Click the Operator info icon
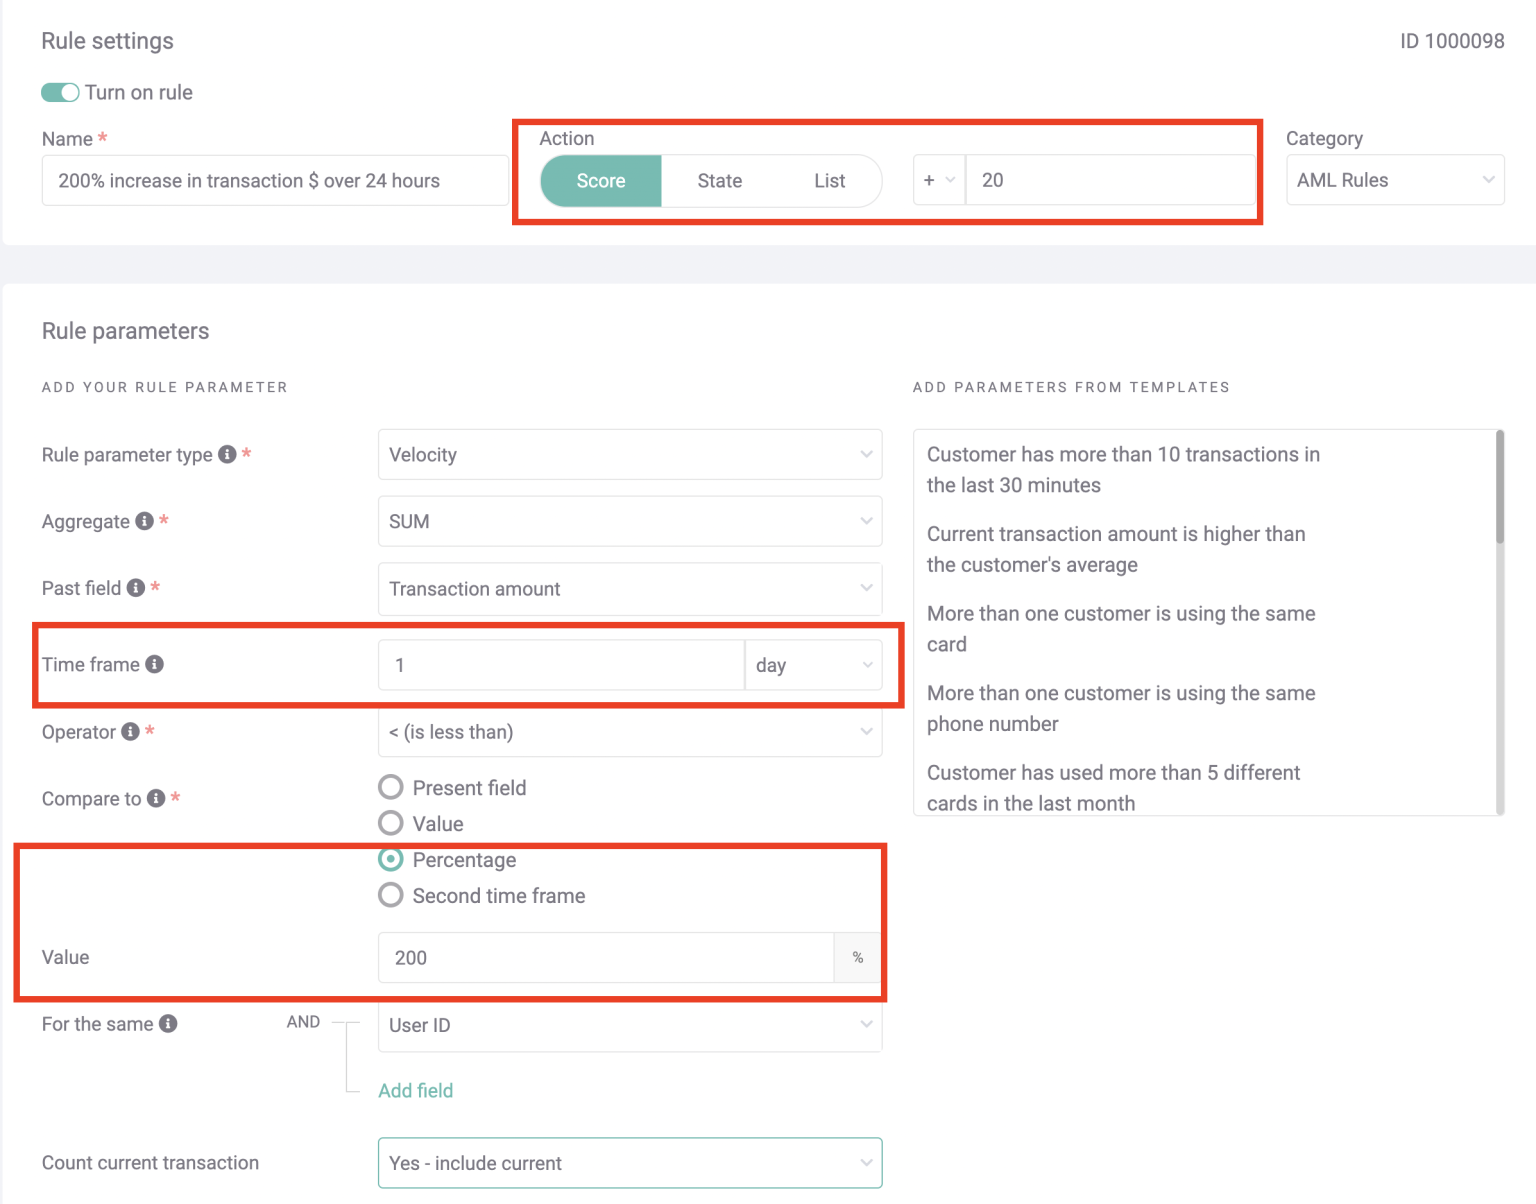Viewport: 1536px width, 1204px height. pyautogui.click(x=130, y=731)
